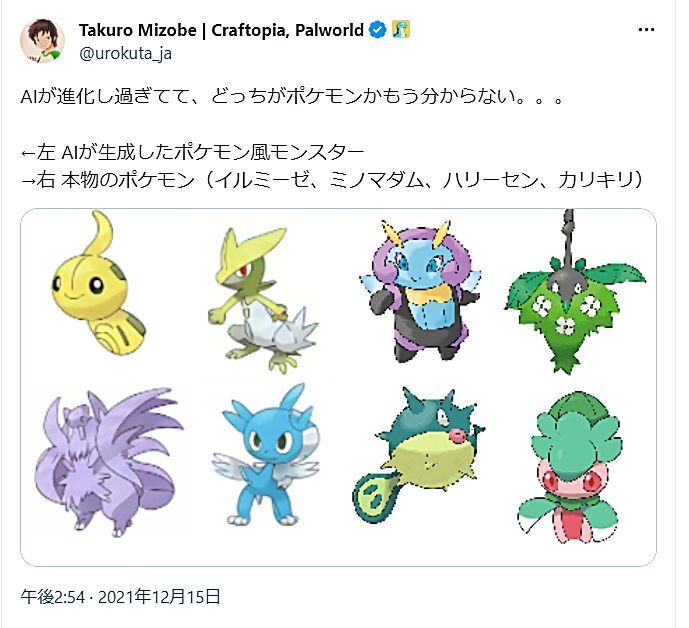This screenshot has width=689, height=628.
Task: Click the line listing real Pokémon names
Action: click(332, 180)
